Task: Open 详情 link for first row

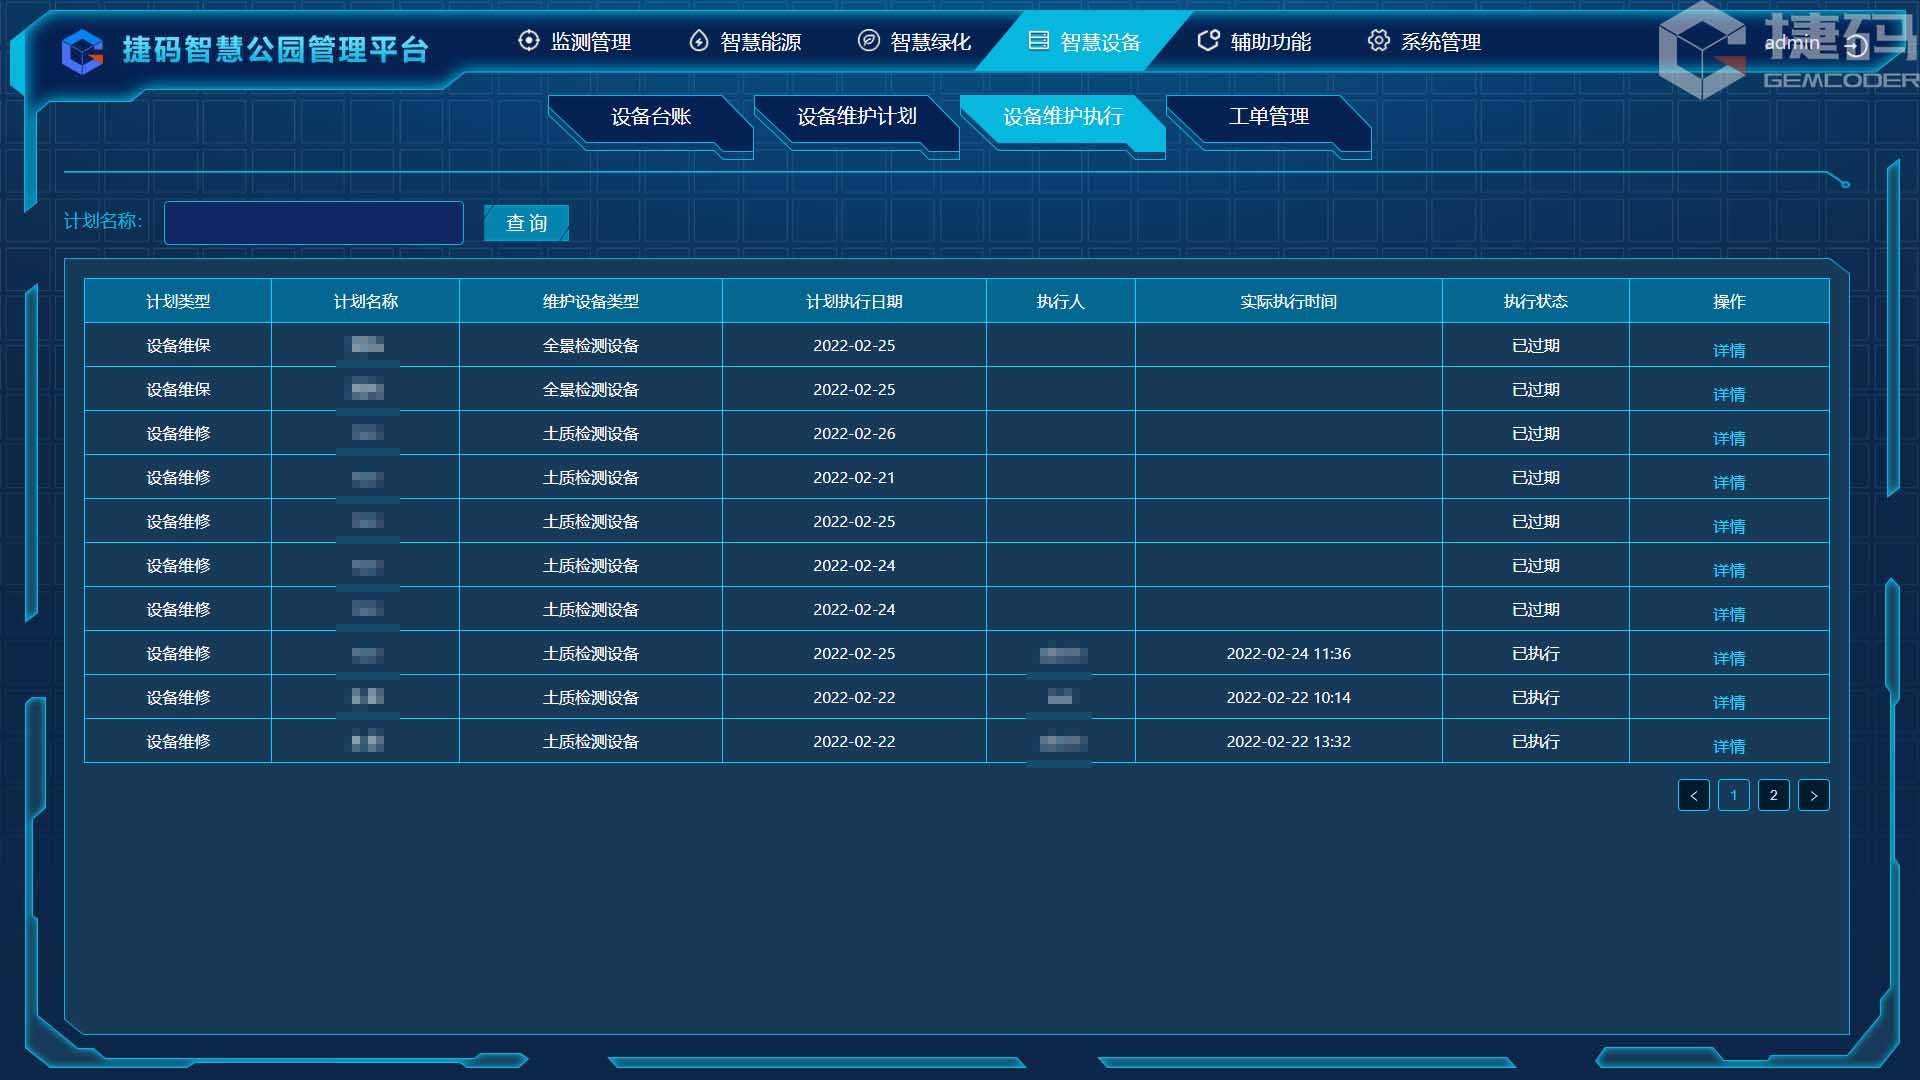Action: coord(1728,350)
